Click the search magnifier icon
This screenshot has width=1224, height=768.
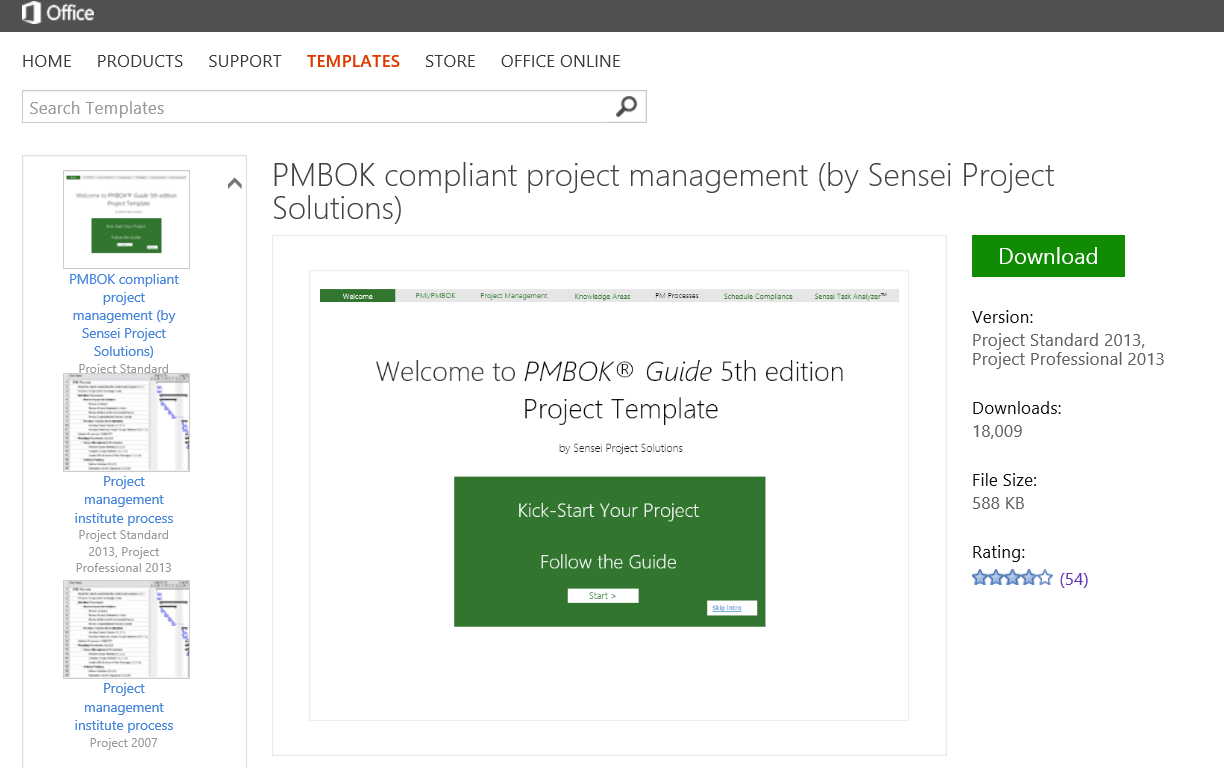tap(626, 106)
